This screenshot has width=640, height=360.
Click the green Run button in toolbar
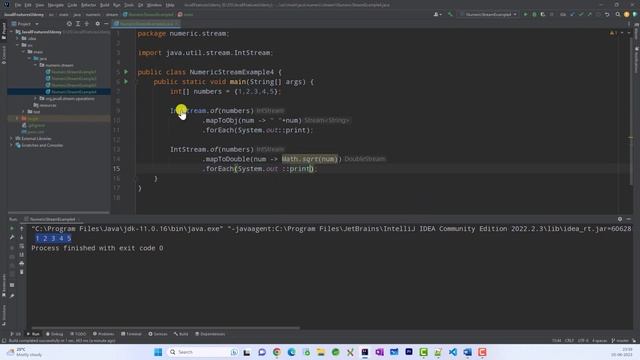[x=525, y=14]
